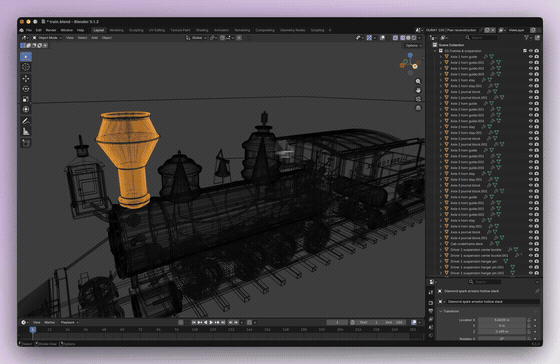Collapse 01 Frames & suspension collection
The height and width of the screenshot is (364, 560).
(x=435, y=51)
